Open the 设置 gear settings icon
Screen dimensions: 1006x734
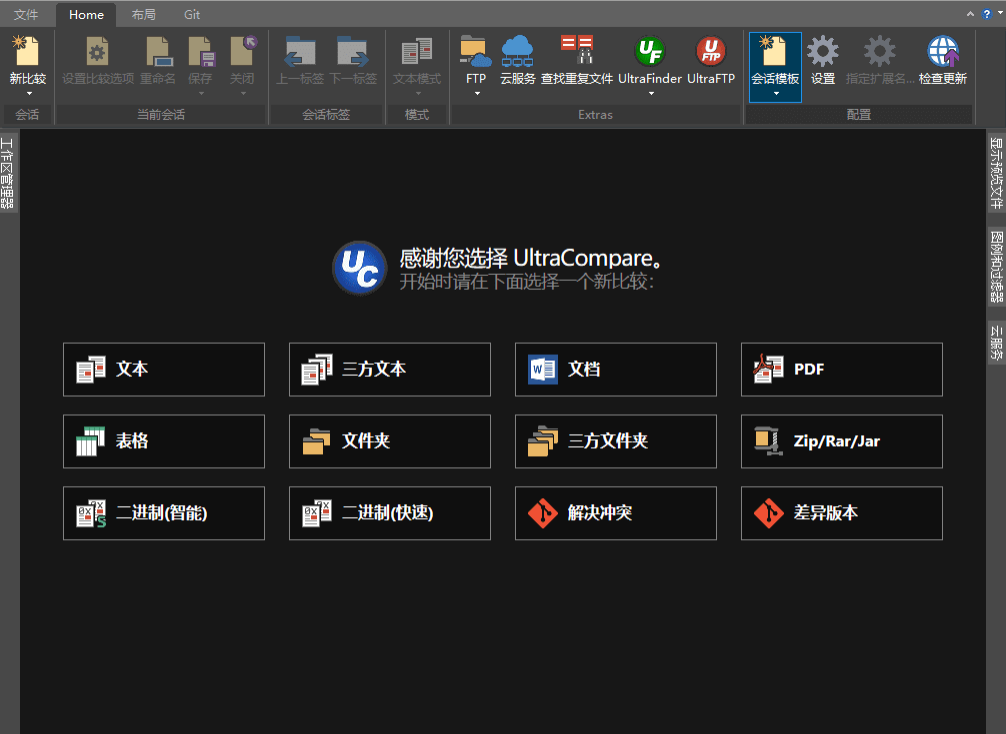point(823,51)
